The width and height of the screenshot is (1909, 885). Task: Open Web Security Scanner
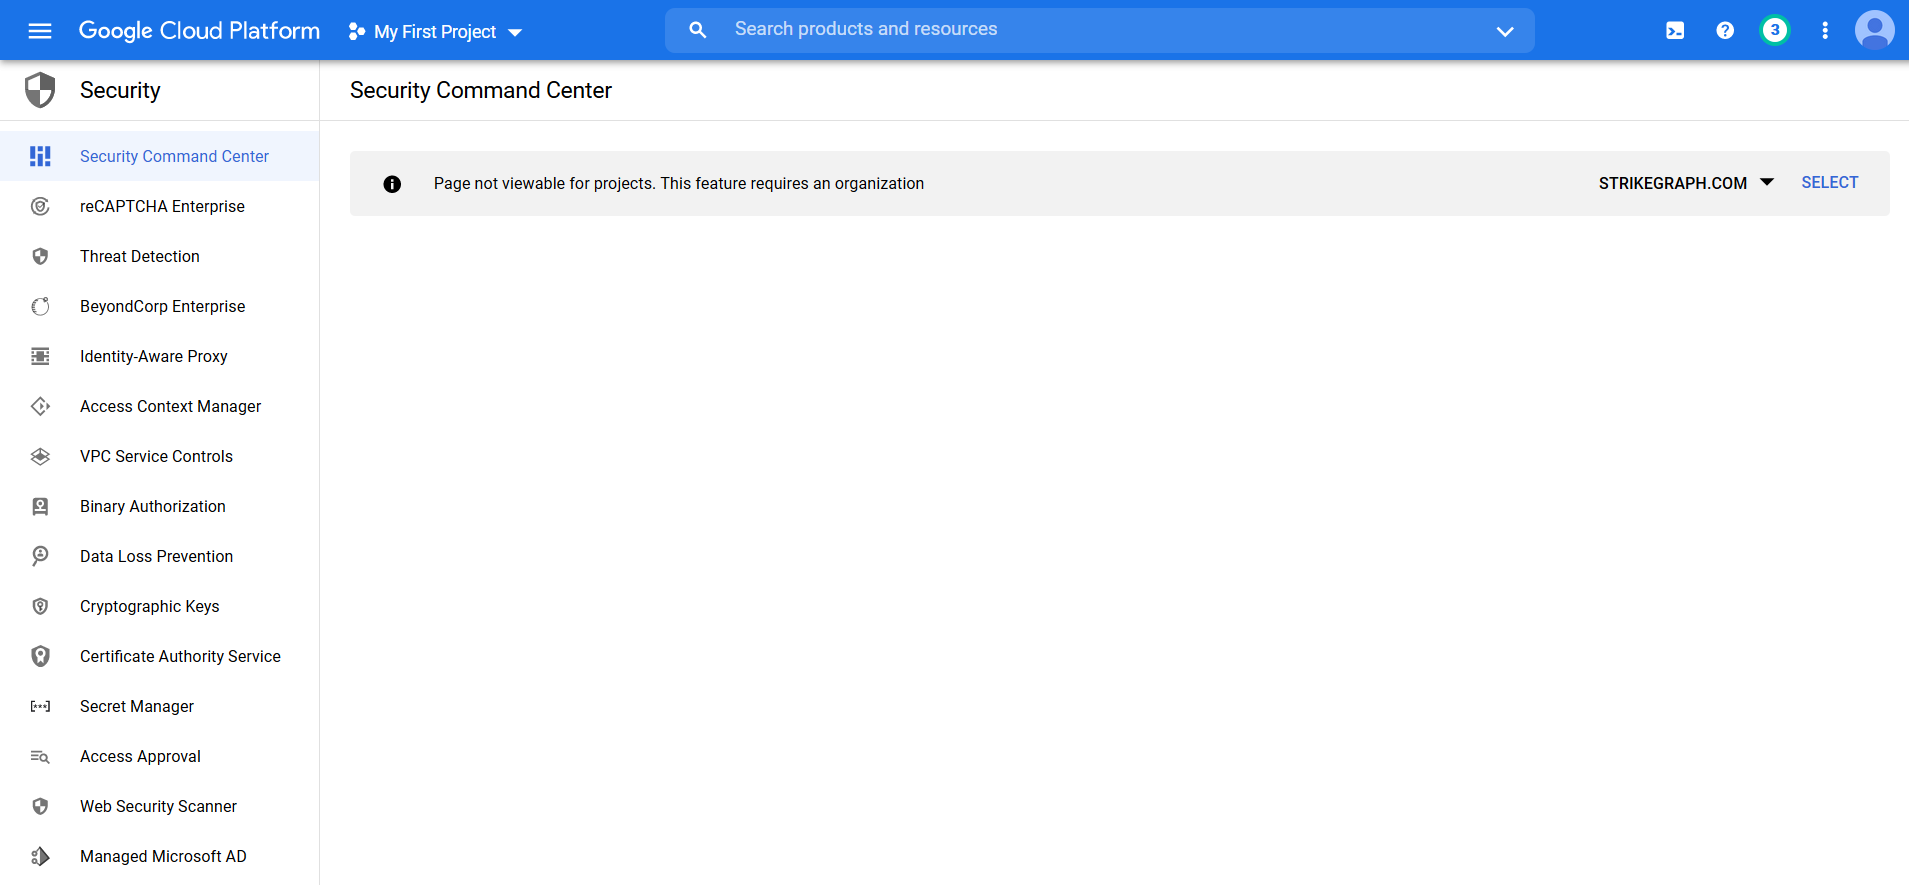[158, 806]
